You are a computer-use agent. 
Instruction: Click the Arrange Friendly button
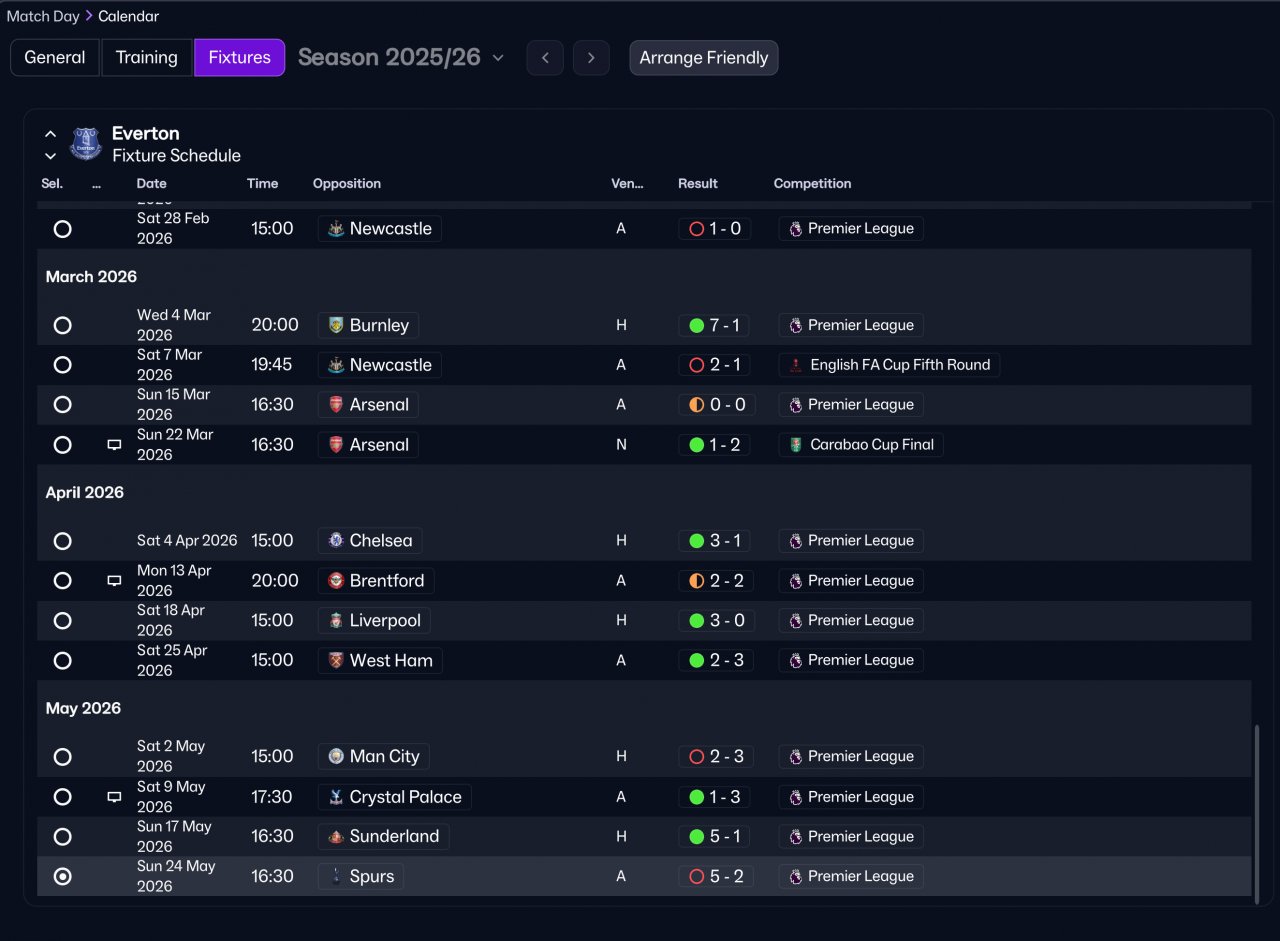[703, 58]
